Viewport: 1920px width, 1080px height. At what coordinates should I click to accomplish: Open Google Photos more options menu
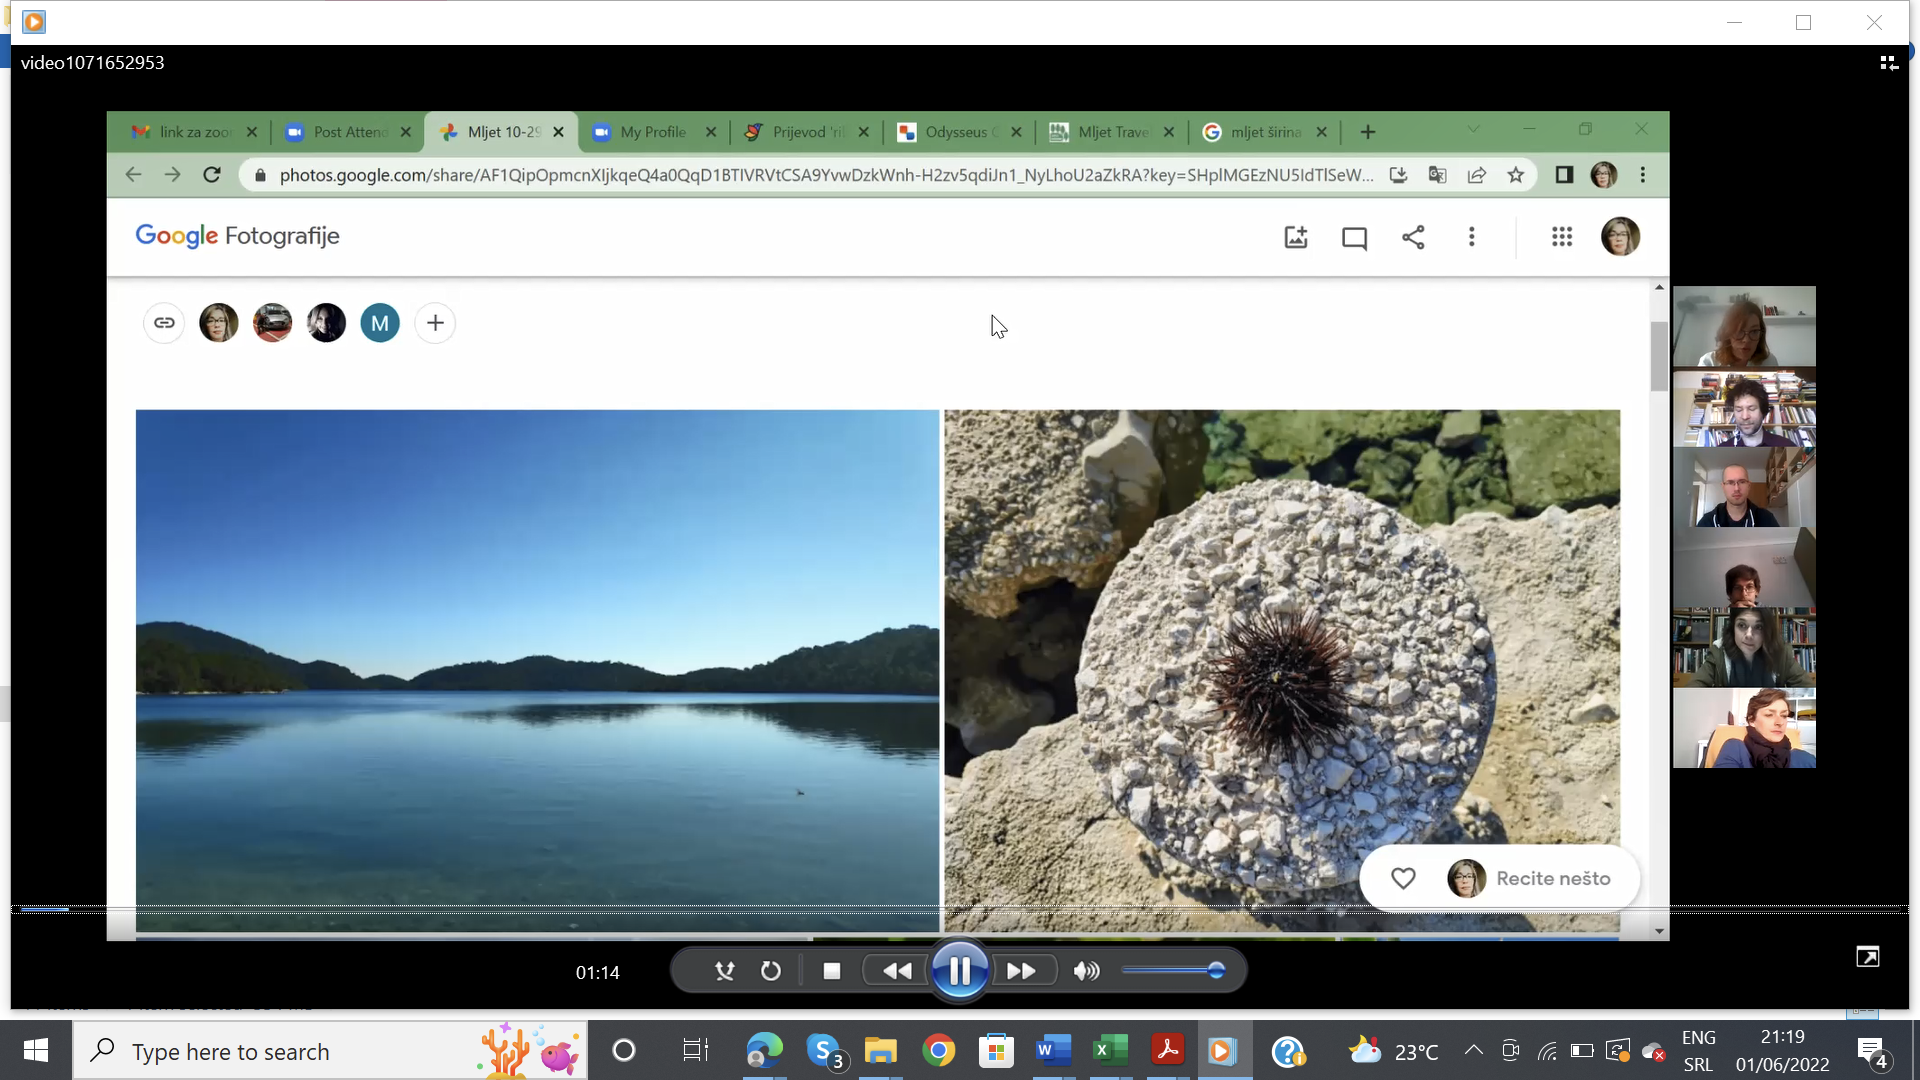(1471, 237)
